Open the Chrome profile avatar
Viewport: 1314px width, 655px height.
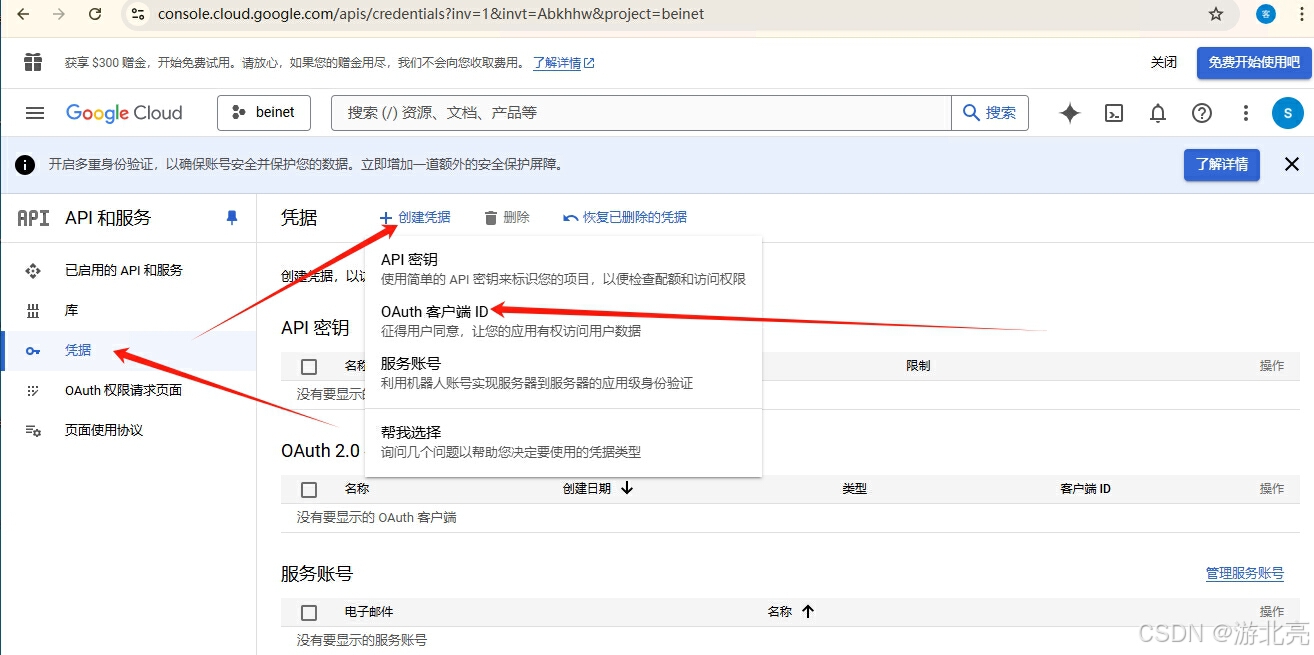tap(1266, 14)
